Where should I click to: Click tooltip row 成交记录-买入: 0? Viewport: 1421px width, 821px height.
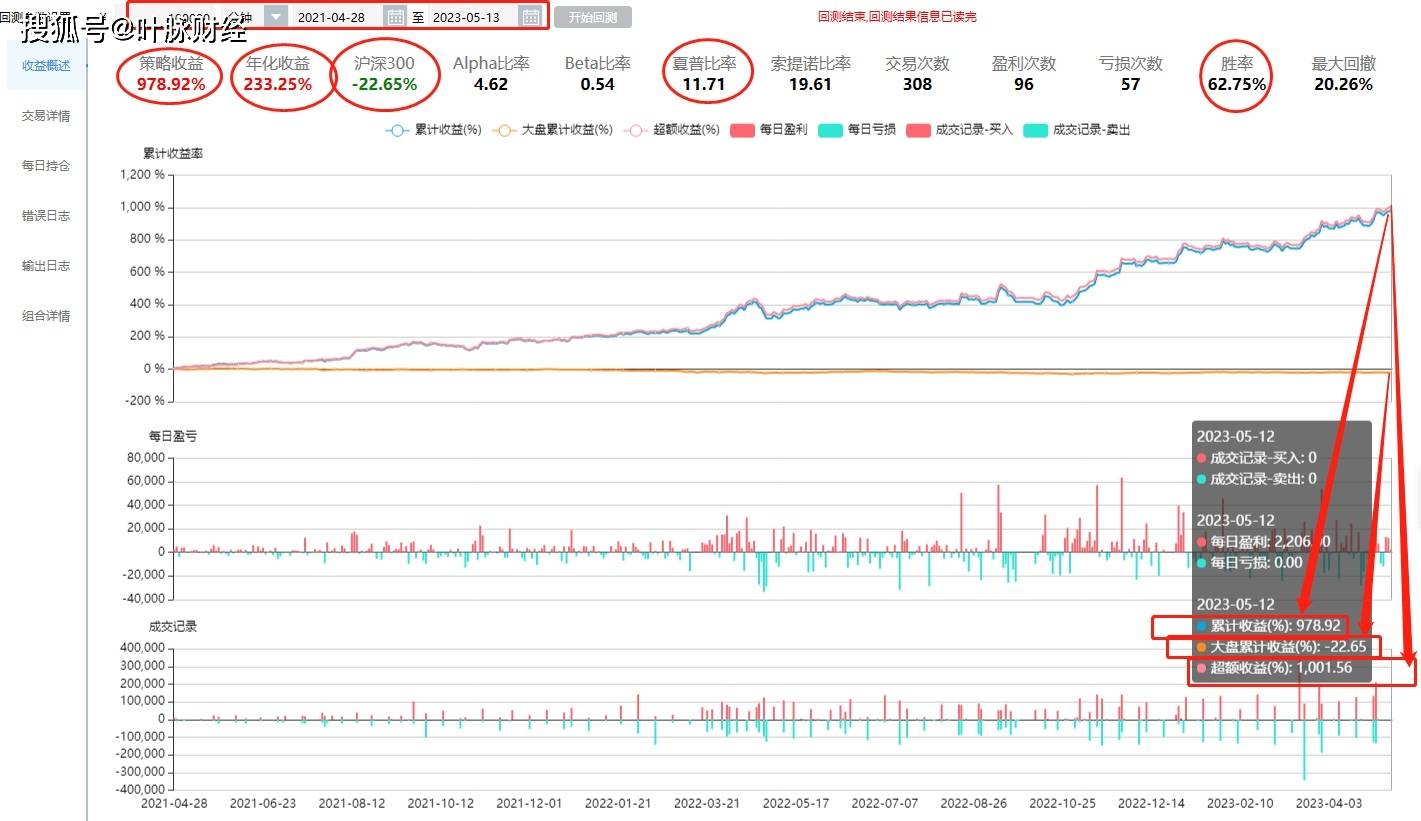coord(1257,458)
